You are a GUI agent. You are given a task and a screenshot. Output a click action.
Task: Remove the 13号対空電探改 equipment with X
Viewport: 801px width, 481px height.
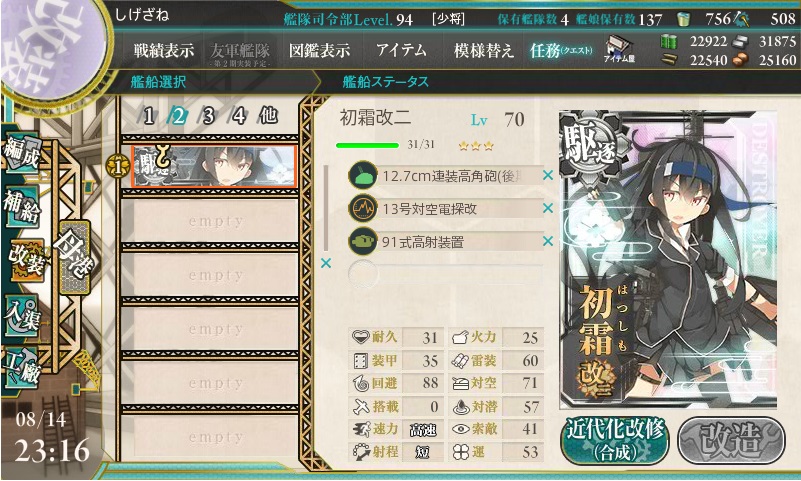coord(548,208)
